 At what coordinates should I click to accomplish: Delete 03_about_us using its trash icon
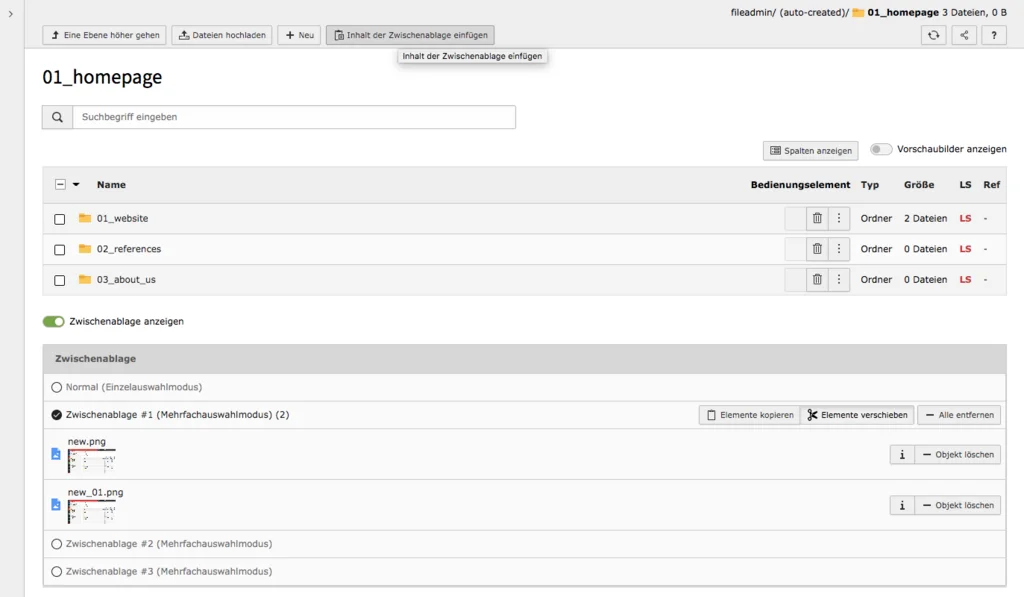tap(816, 280)
